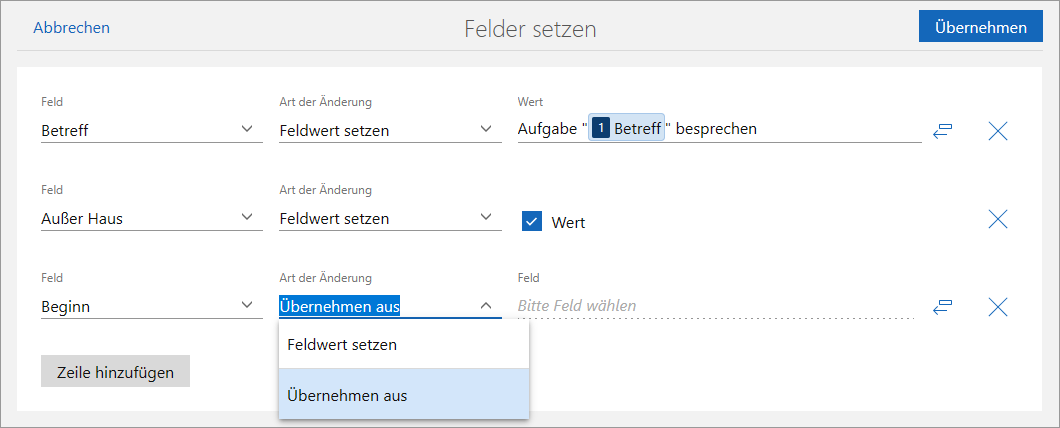Open Art der Änderung dropdown in Betreff row
This screenshot has height=428, width=1060.
coord(389,130)
